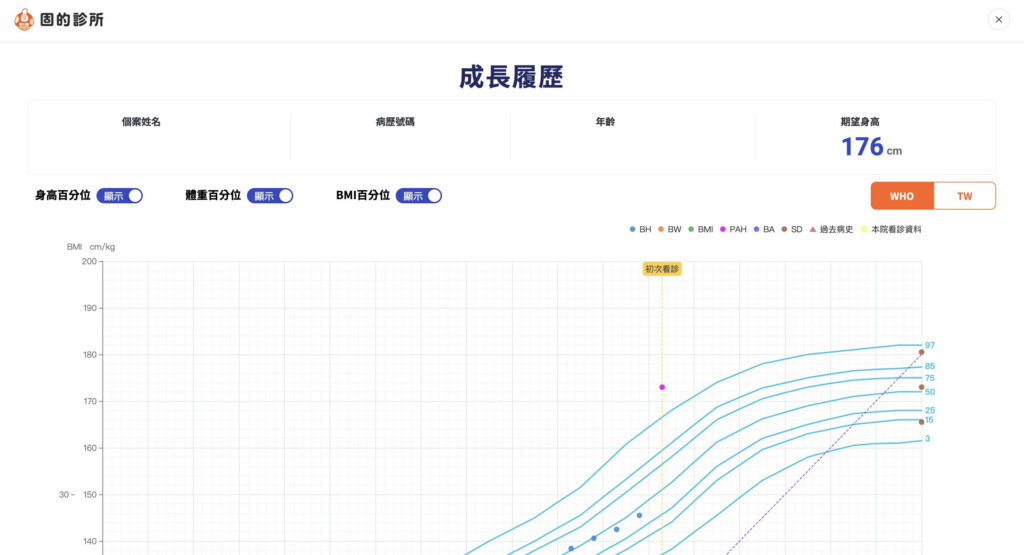Click the 初次看診 marker label

coord(662,269)
